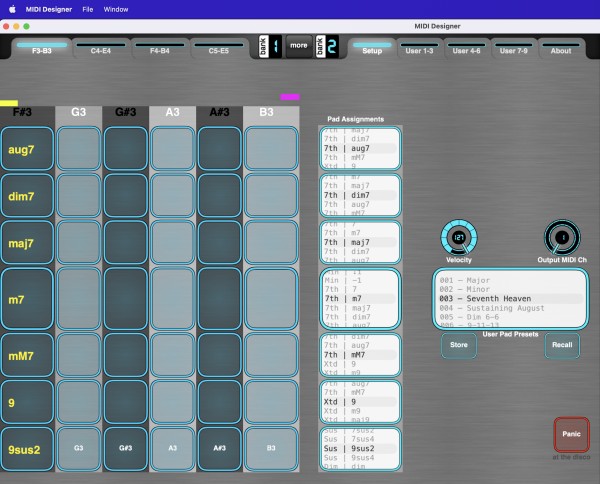The image size is (600, 484).
Task: Open the User 1-3 tab
Action: (419, 48)
